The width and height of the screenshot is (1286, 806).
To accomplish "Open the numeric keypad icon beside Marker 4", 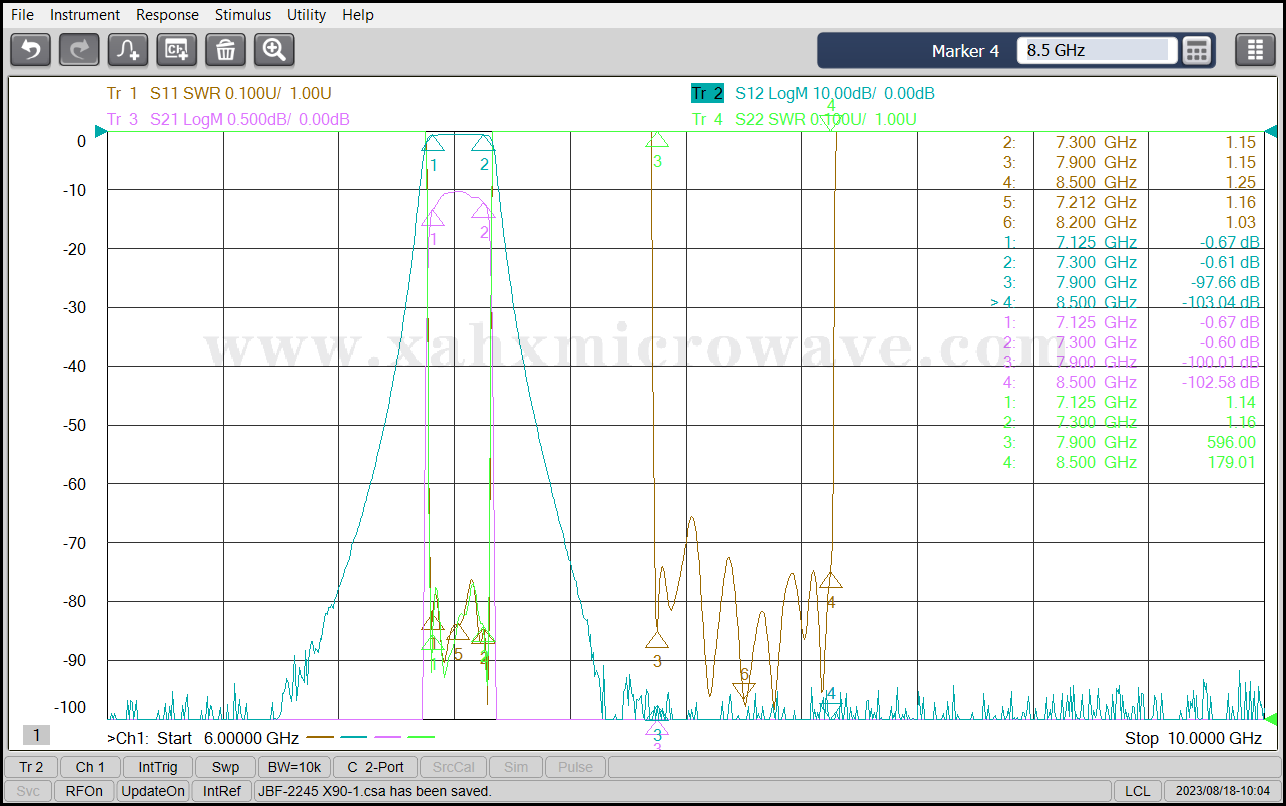I will (1197, 50).
